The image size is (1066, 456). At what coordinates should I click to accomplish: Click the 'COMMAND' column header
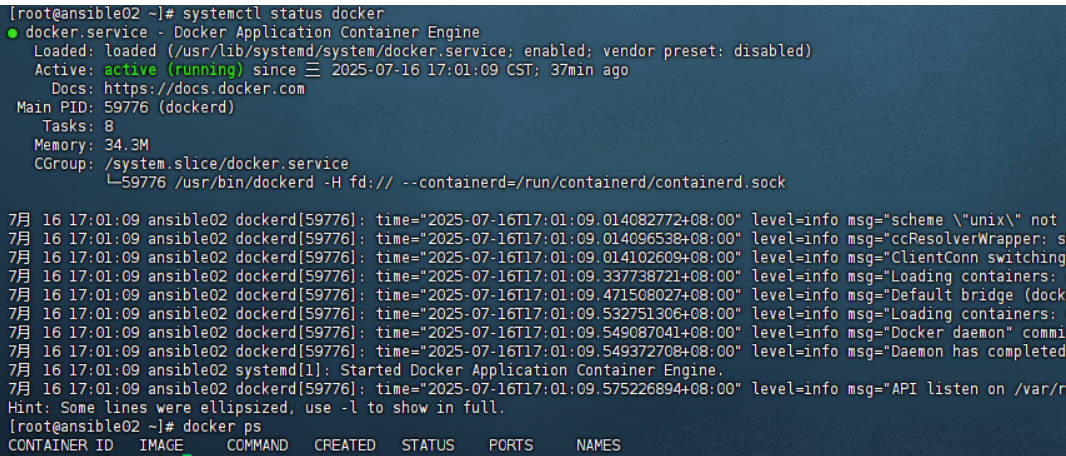pyautogui.click(x=257, y=446)
